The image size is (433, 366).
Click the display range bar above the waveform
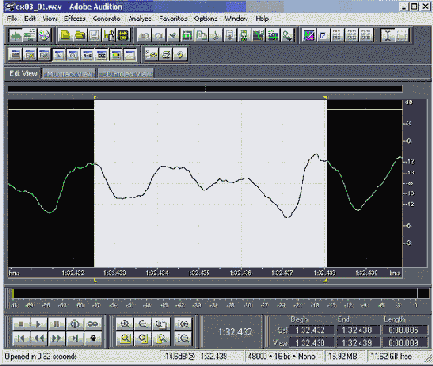(205, 89)
